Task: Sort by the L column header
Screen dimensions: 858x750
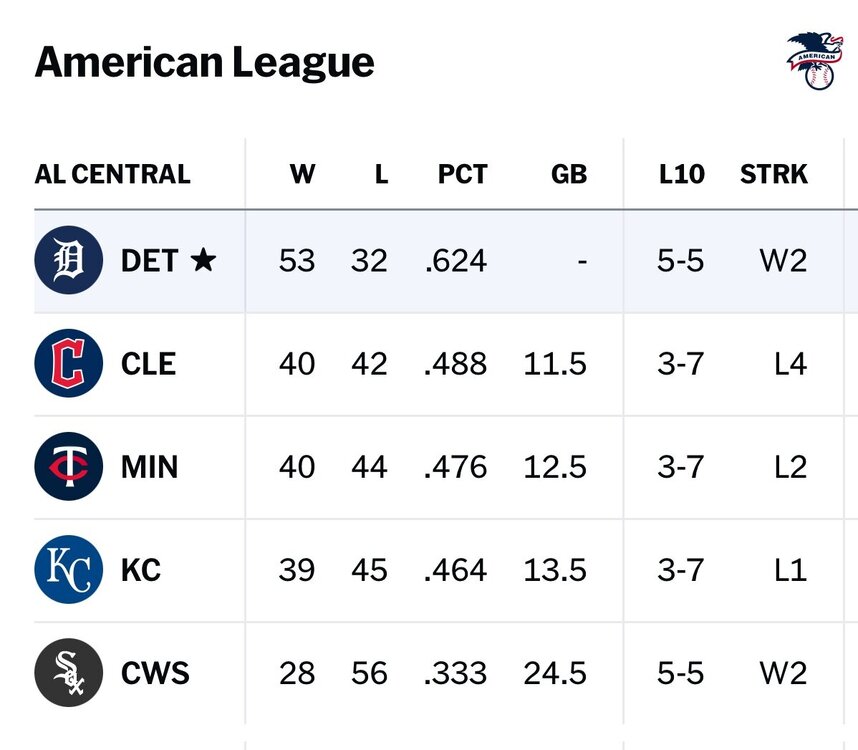Action: coord(381,174)
